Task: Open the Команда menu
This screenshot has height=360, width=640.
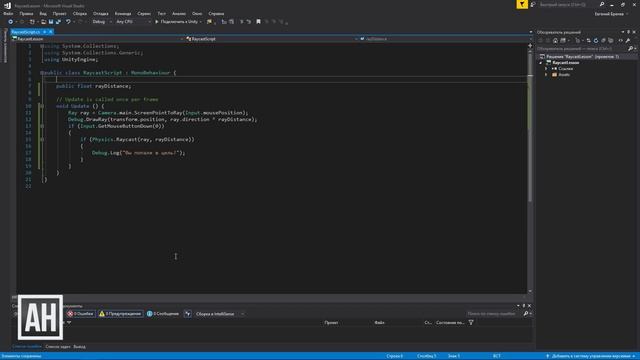Action: (x=123, y=13)
